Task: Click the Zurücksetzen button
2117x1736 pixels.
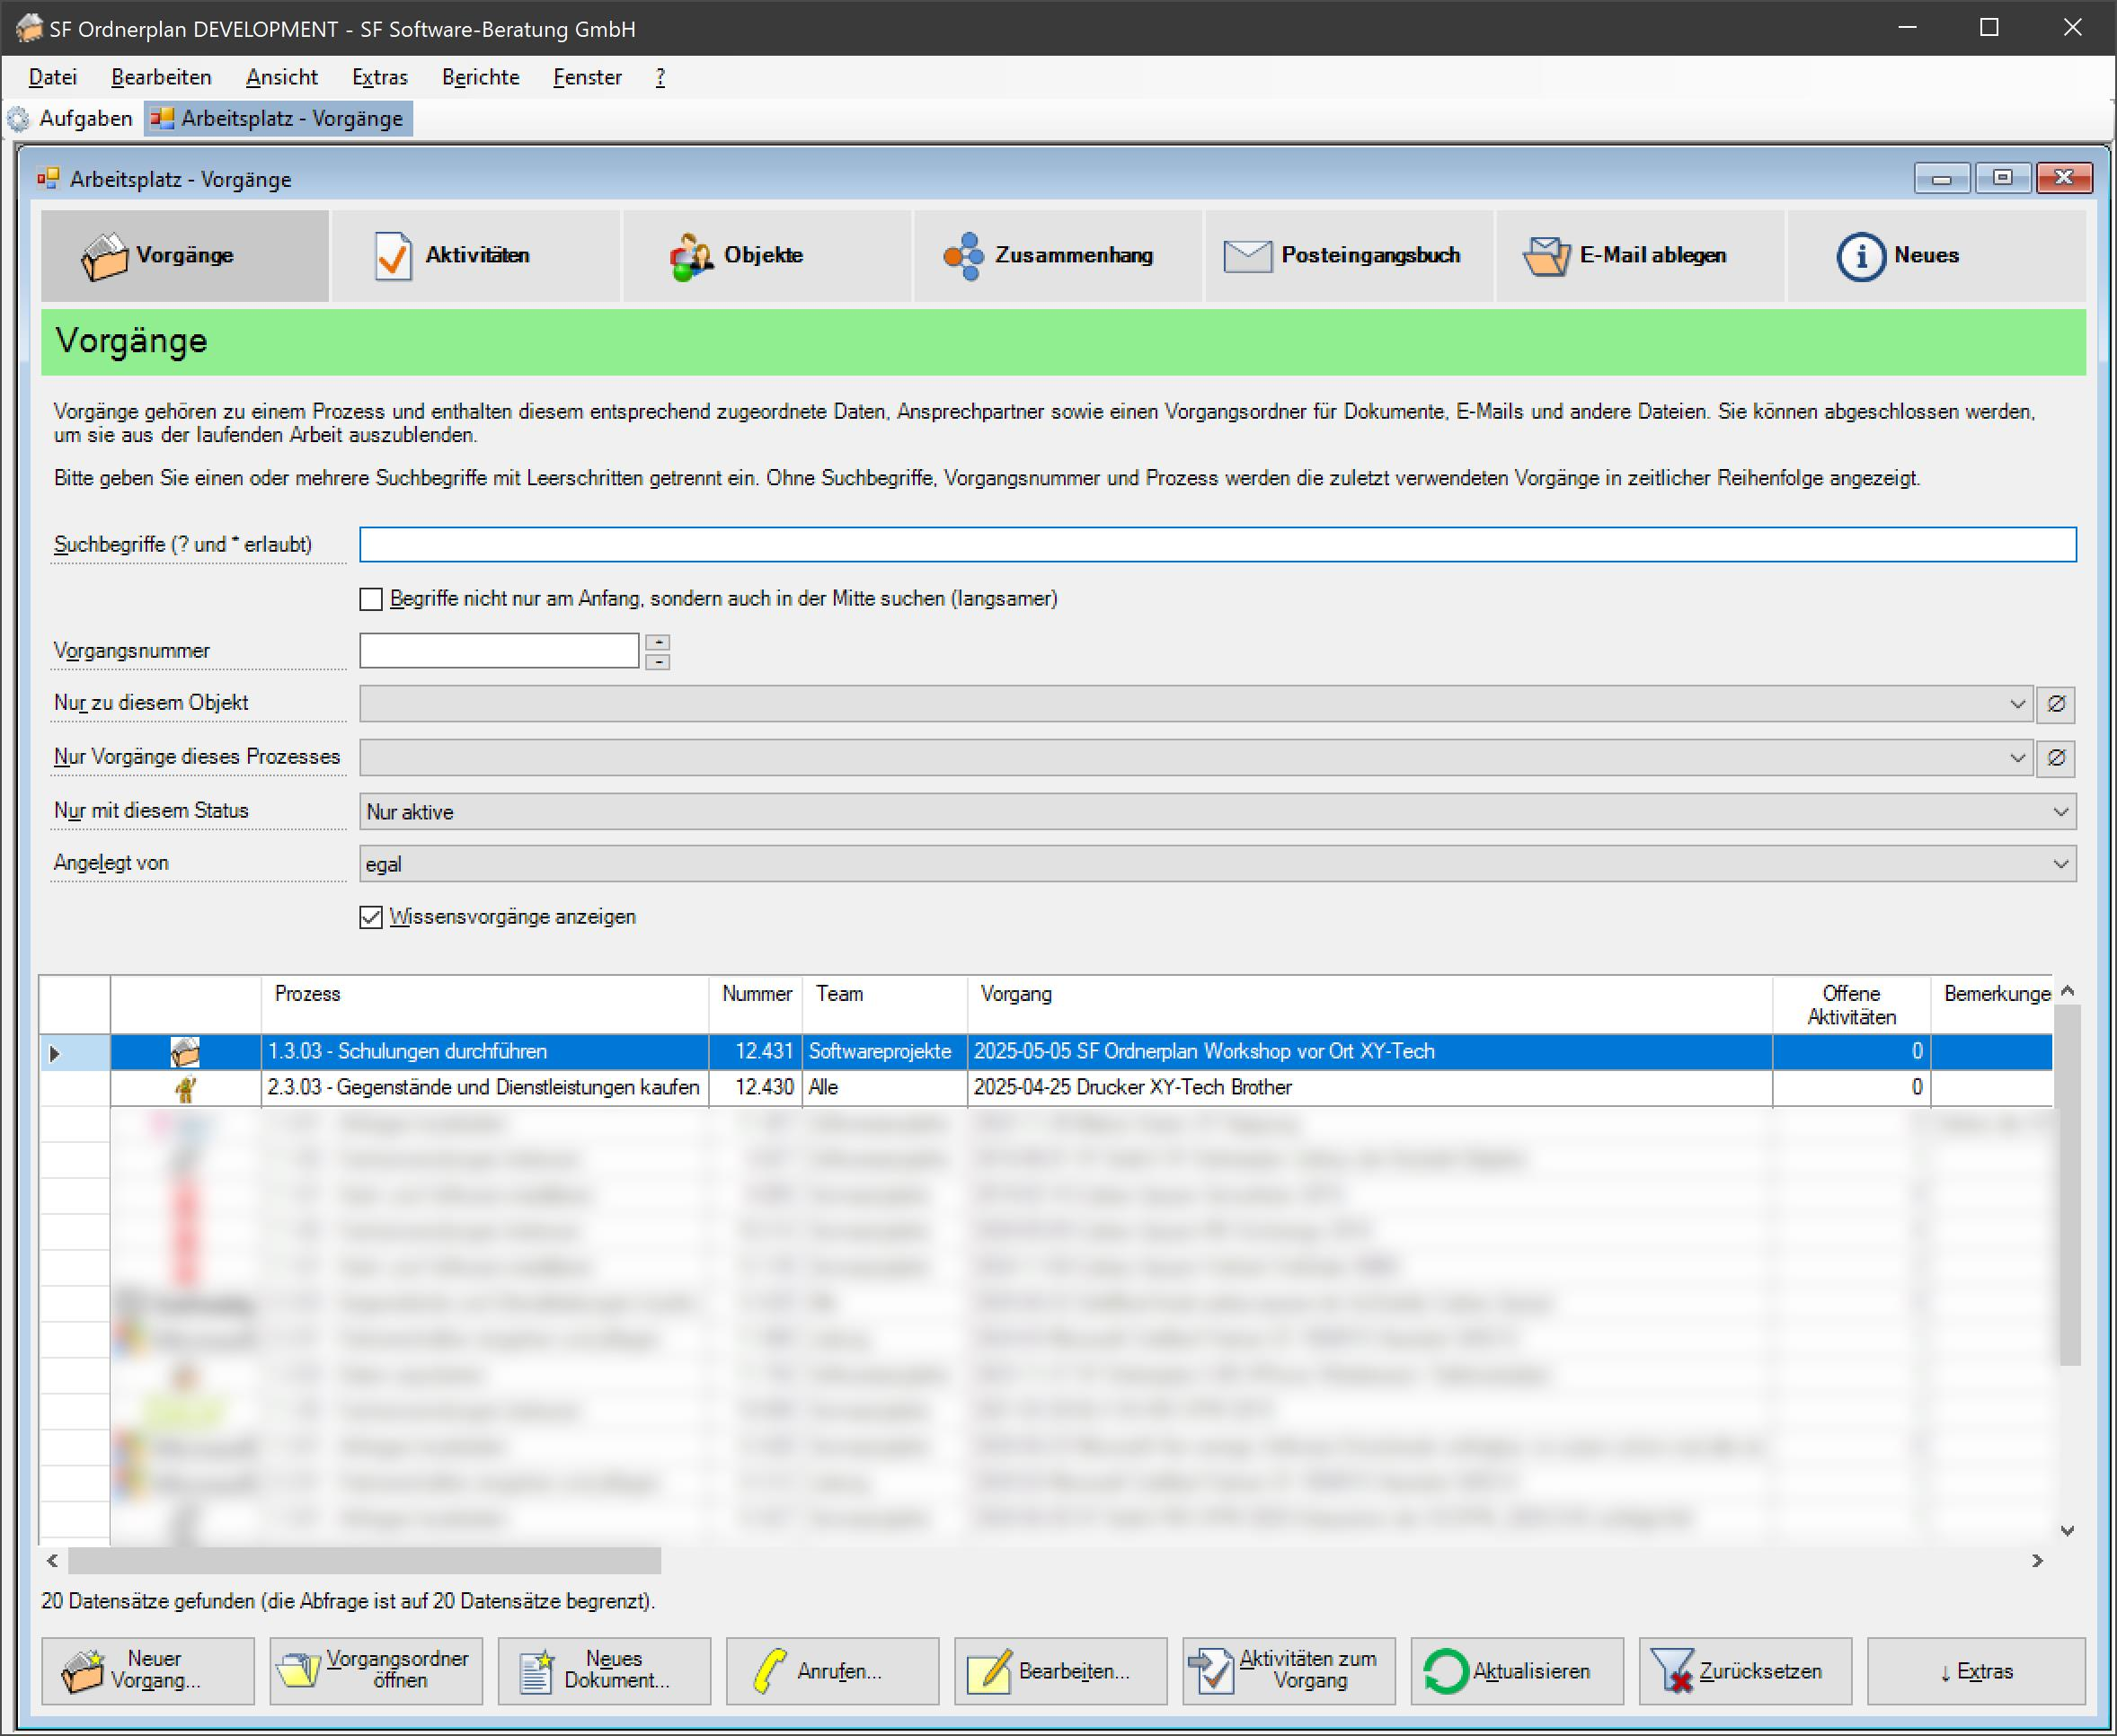Action: coord(1745,1671)
